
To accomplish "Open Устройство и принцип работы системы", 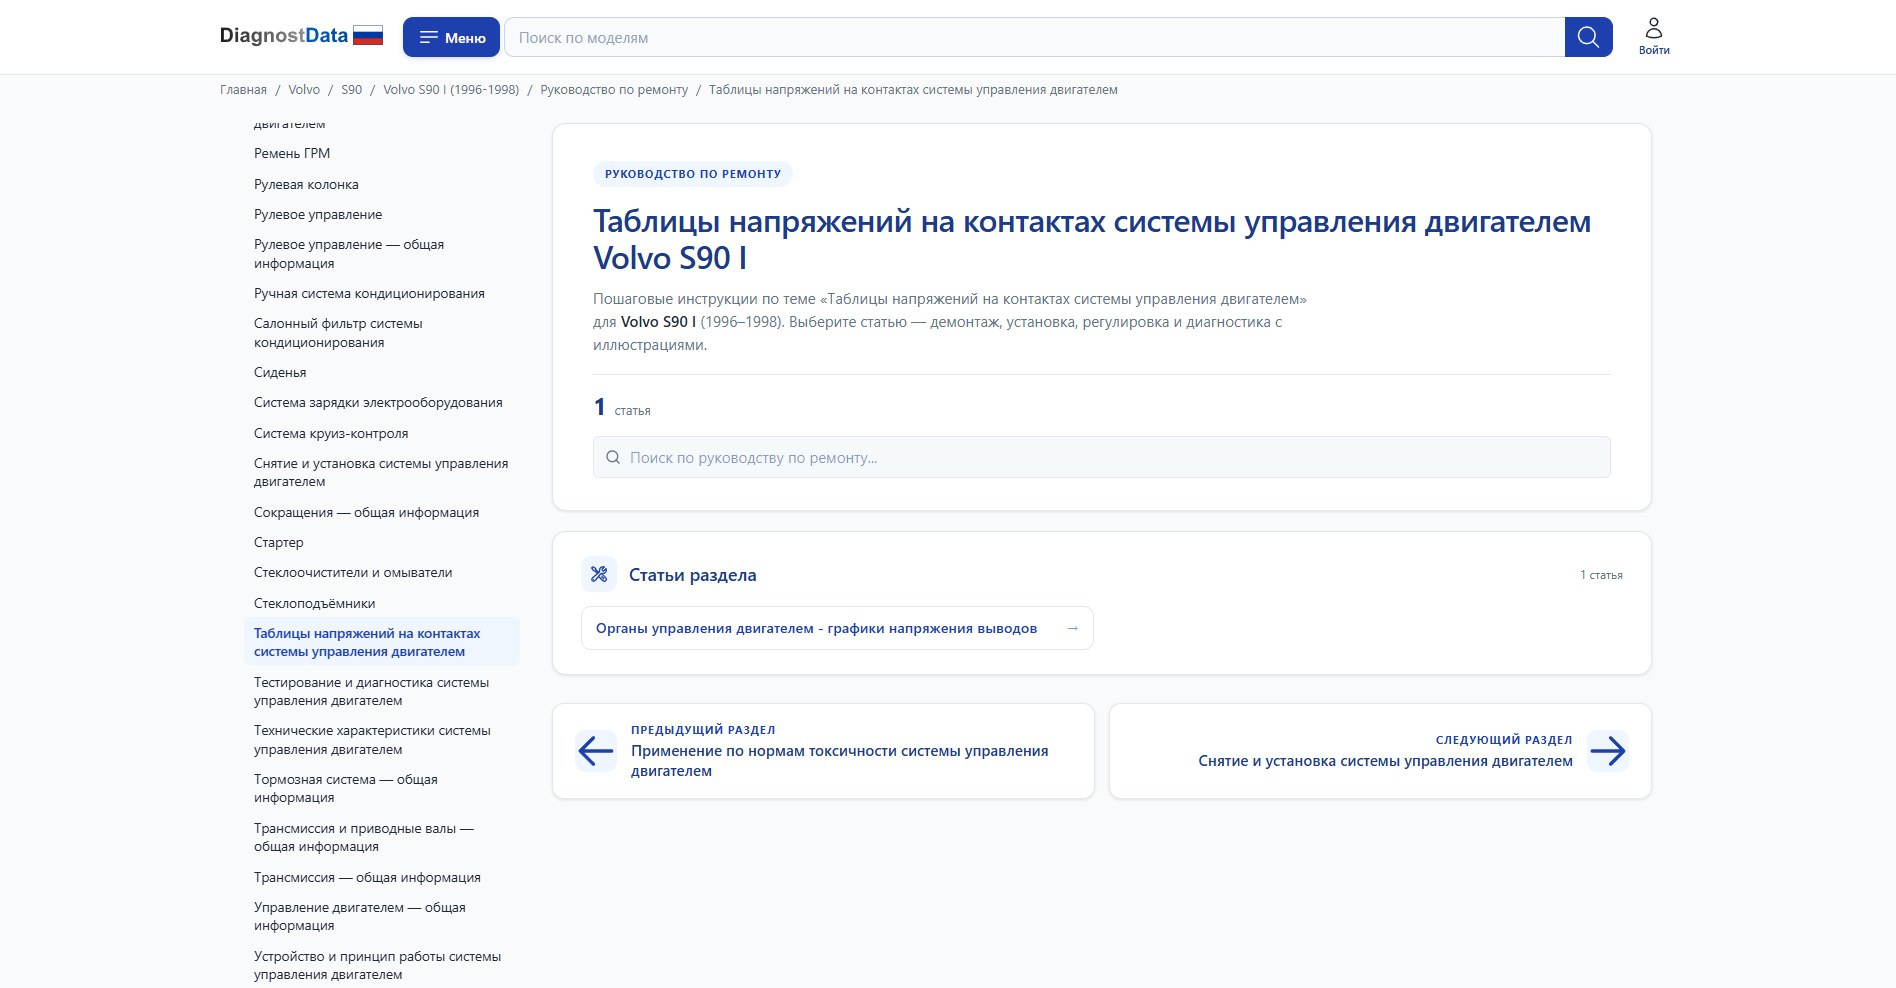I will (377, 965).
